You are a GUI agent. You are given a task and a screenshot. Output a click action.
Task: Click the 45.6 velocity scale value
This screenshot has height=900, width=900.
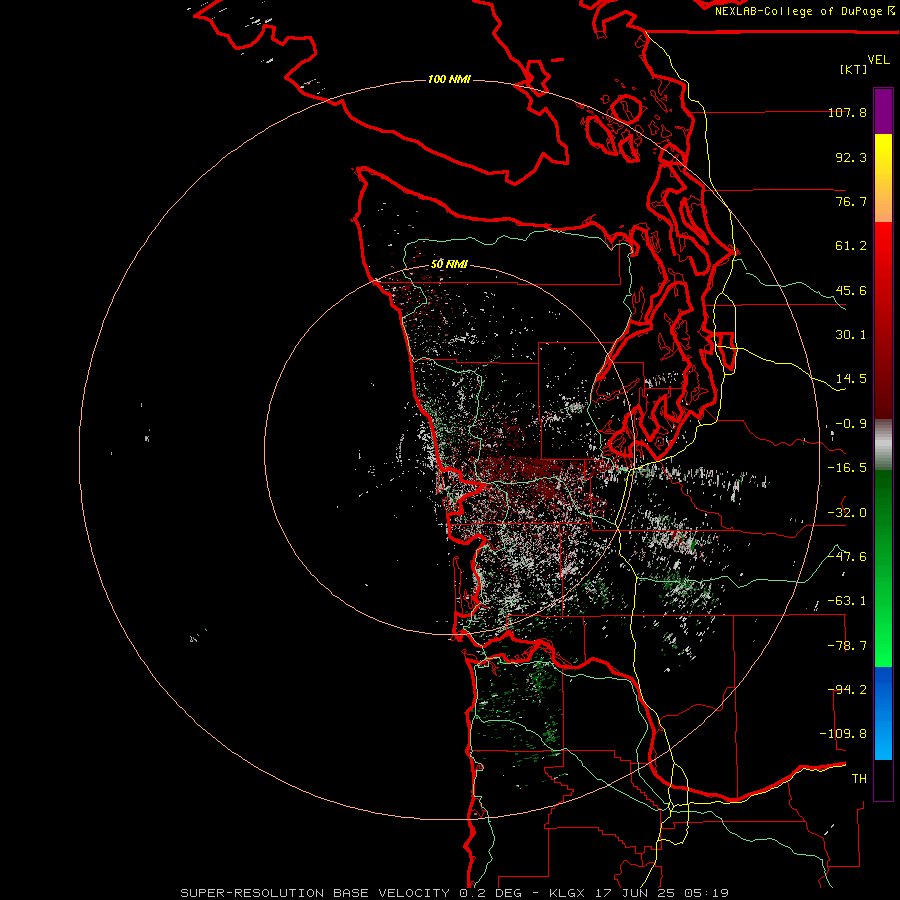click(851, 290)
